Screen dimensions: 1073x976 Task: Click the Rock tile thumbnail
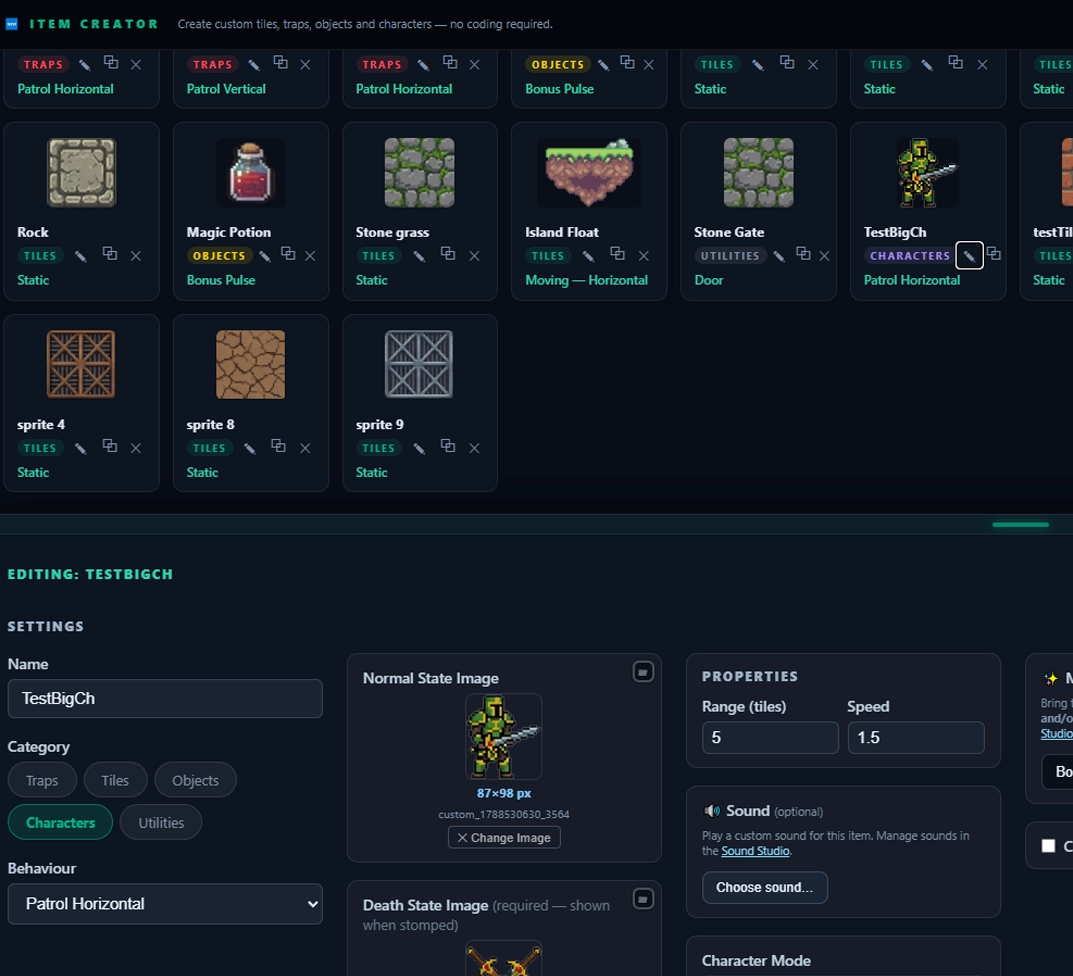point(81,172)
